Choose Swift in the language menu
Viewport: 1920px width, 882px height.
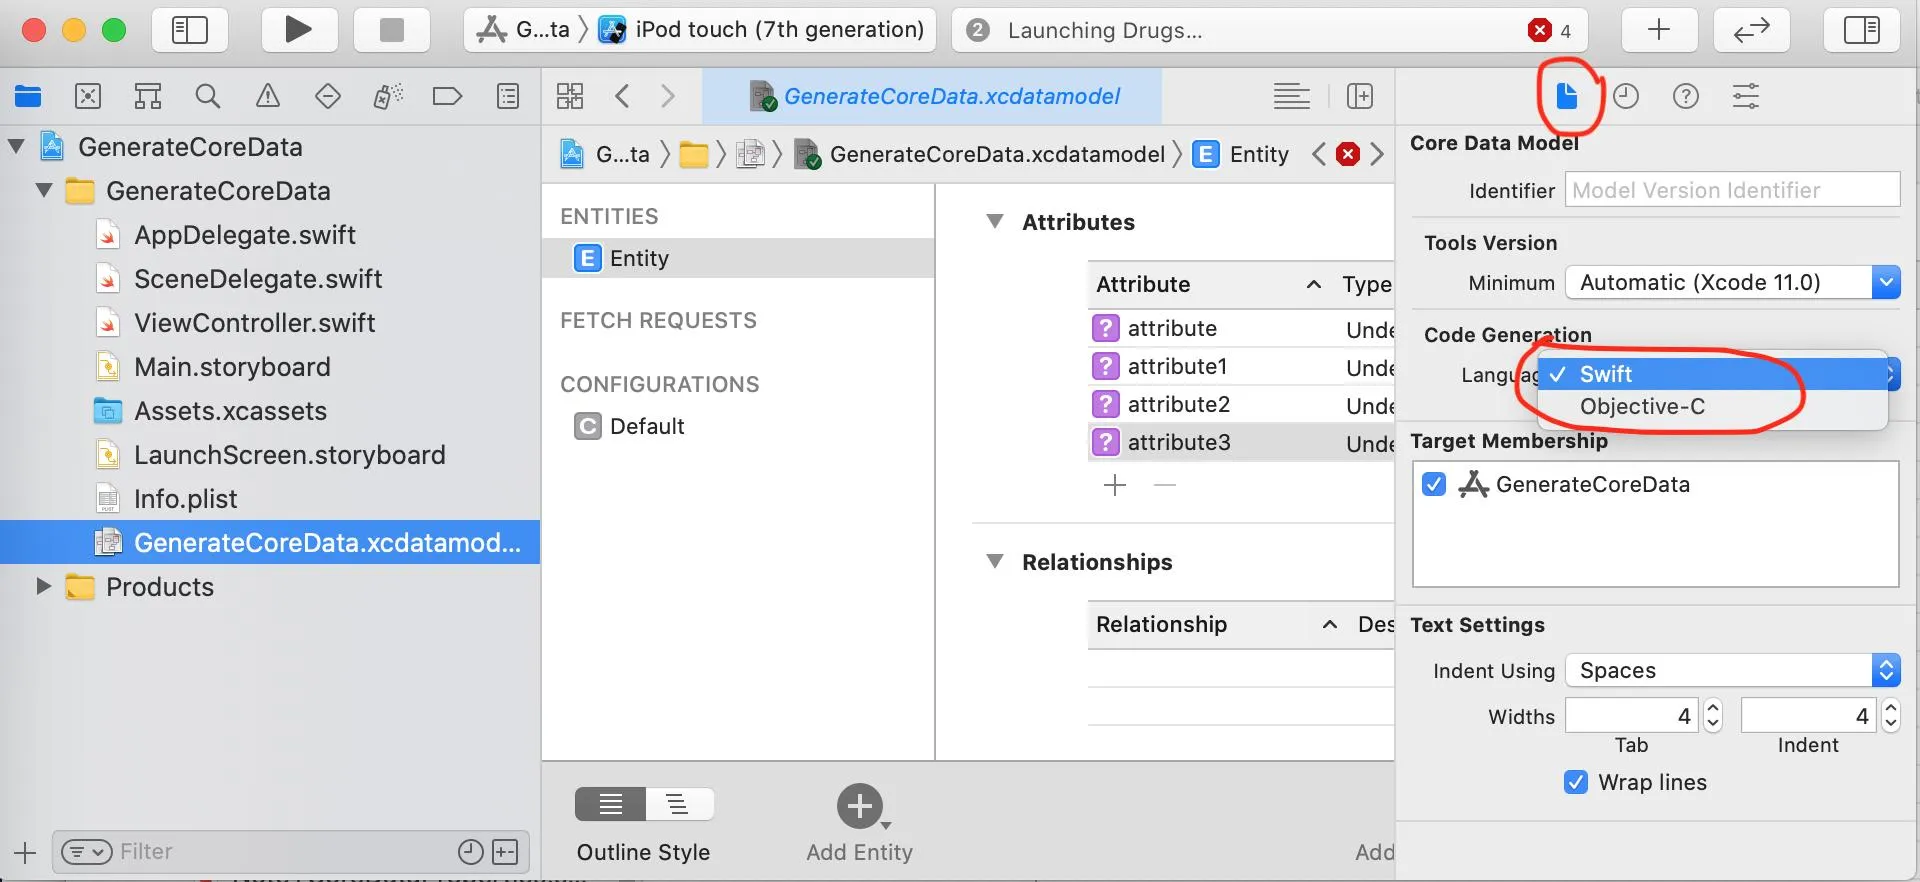[1712, 374]
